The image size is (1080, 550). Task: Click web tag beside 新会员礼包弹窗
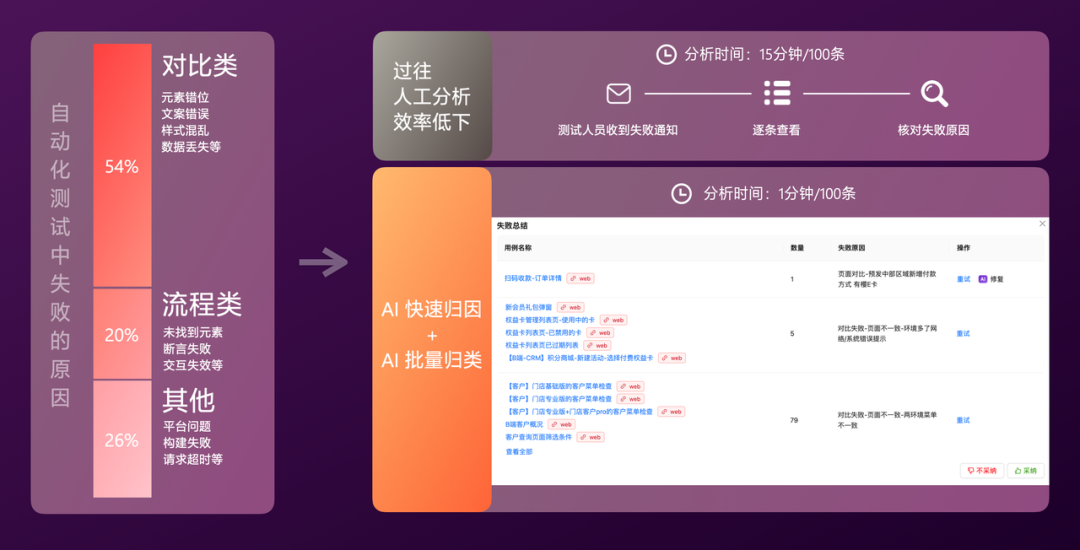coord(571,307)
